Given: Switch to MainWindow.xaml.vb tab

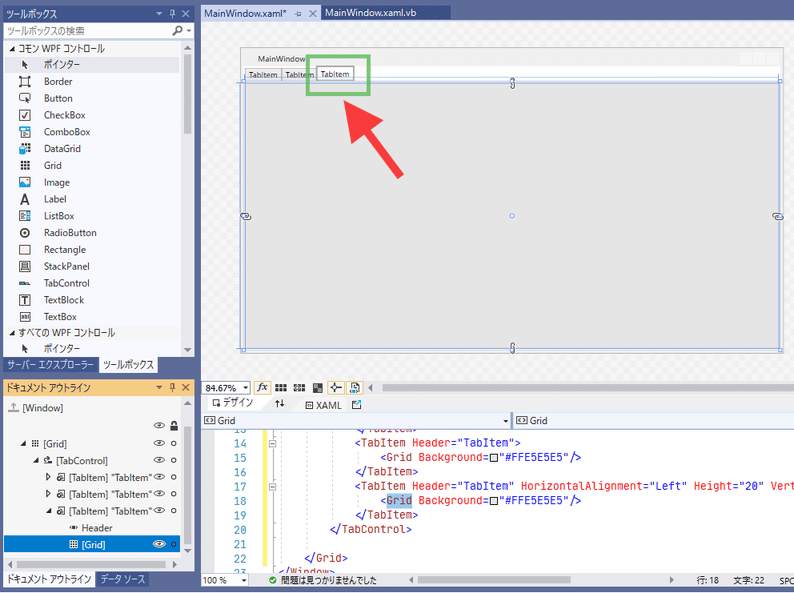Looking at the screenshot, I should (370, 12).
